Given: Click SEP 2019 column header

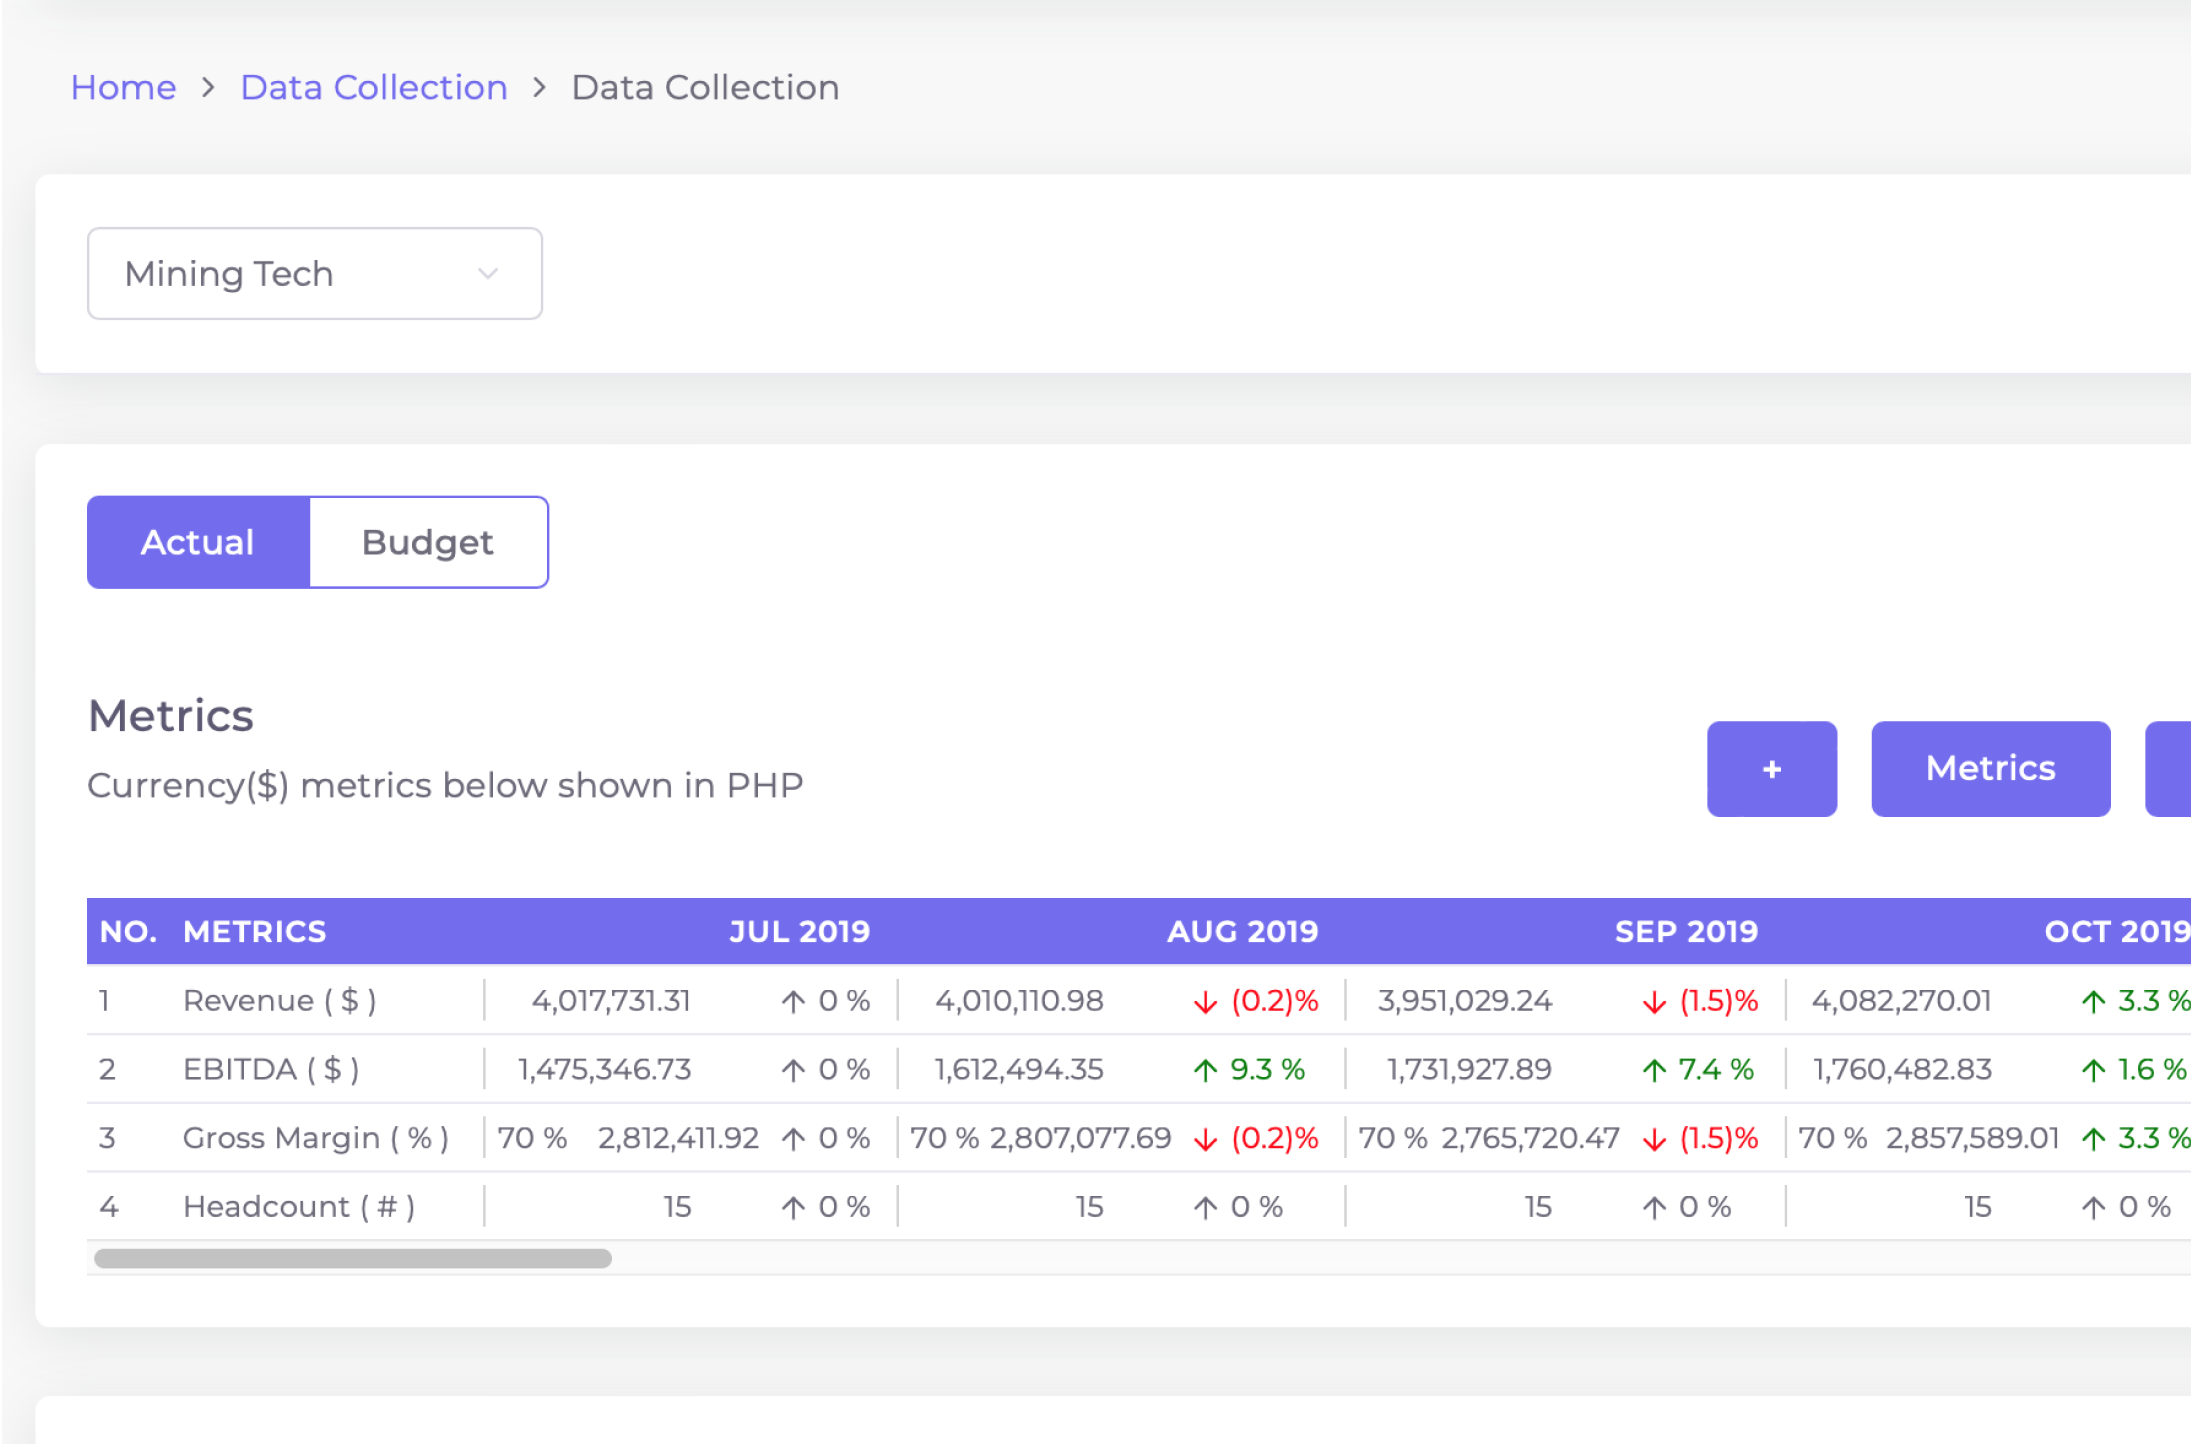Looking at the screenshot, I should coord(1686,932).
